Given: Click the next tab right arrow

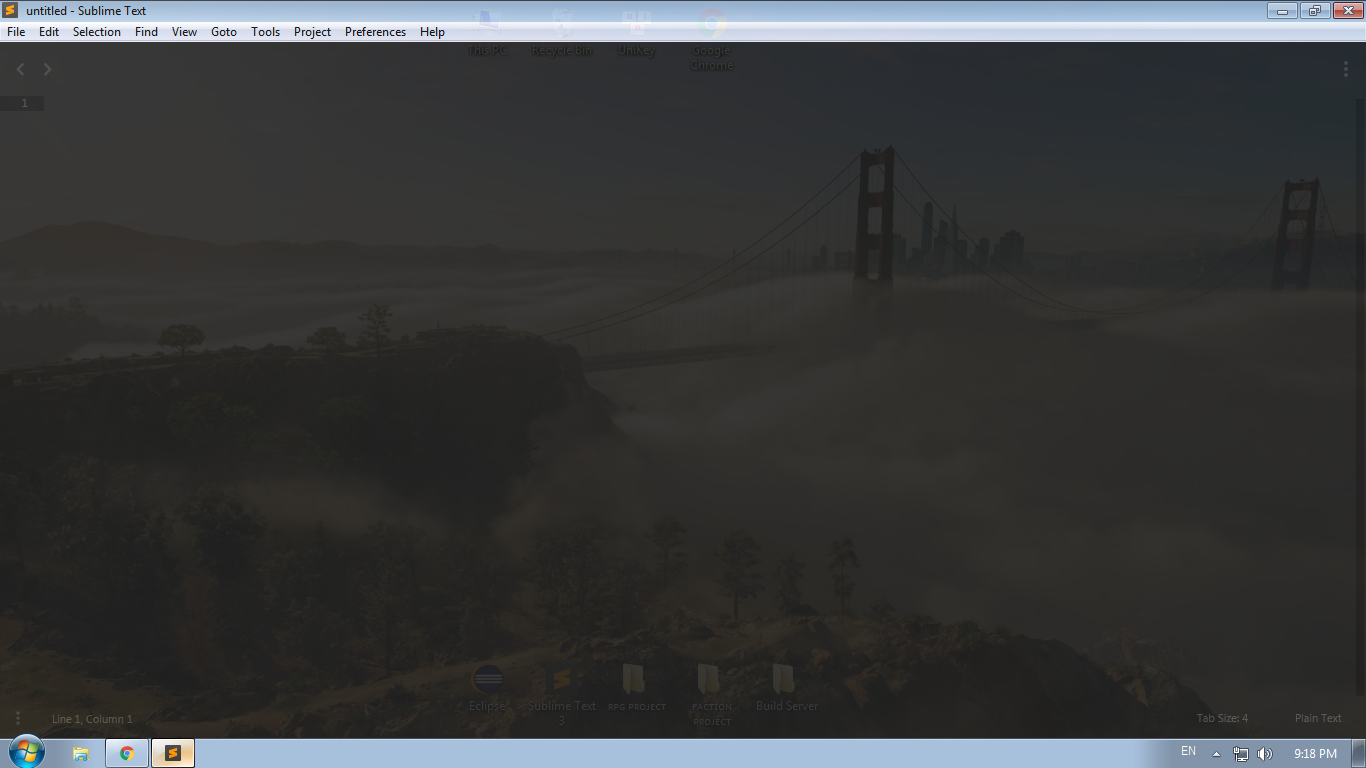Looking at the screenshot, I should pyautogui.click(x=47, y=69).
